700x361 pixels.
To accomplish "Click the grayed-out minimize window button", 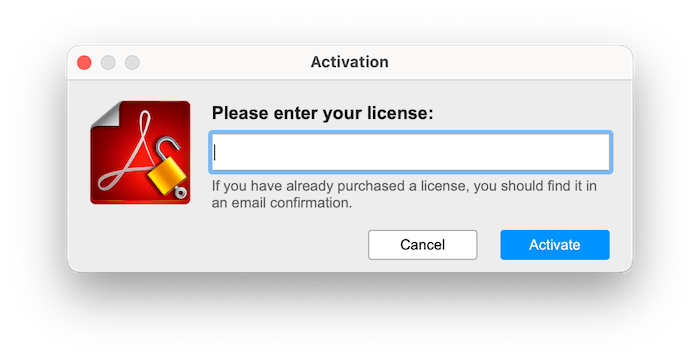I will pyautogui.click(x=108, y=62).
